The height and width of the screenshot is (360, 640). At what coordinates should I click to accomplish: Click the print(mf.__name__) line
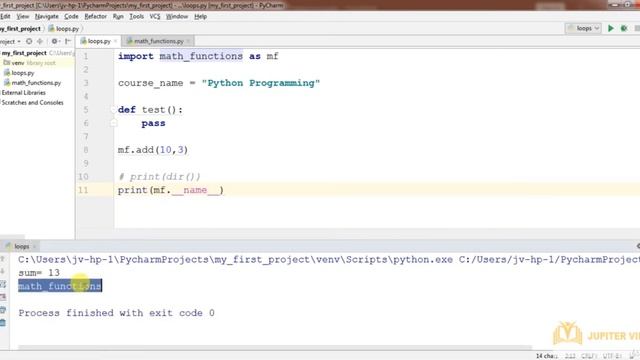click(171, 190)
